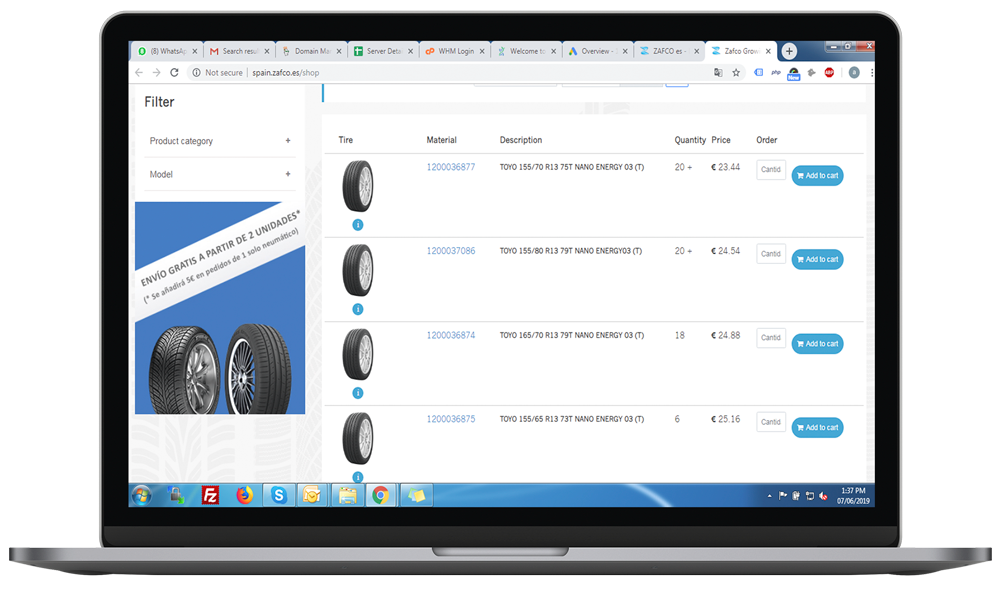Show info for tire TOYO 155/80 R13 79T
This screenshot has height=594, width=1000.
click(358, 309)
